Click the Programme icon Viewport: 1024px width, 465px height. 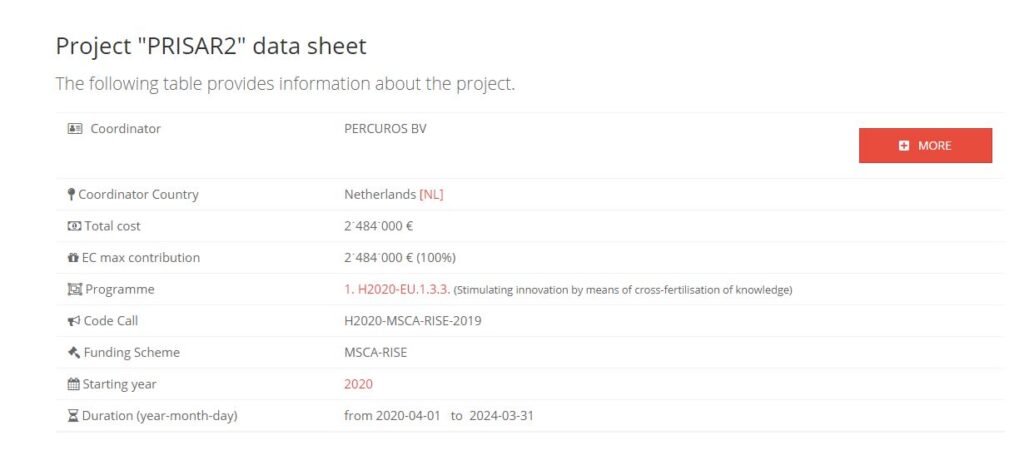(74, 289)
